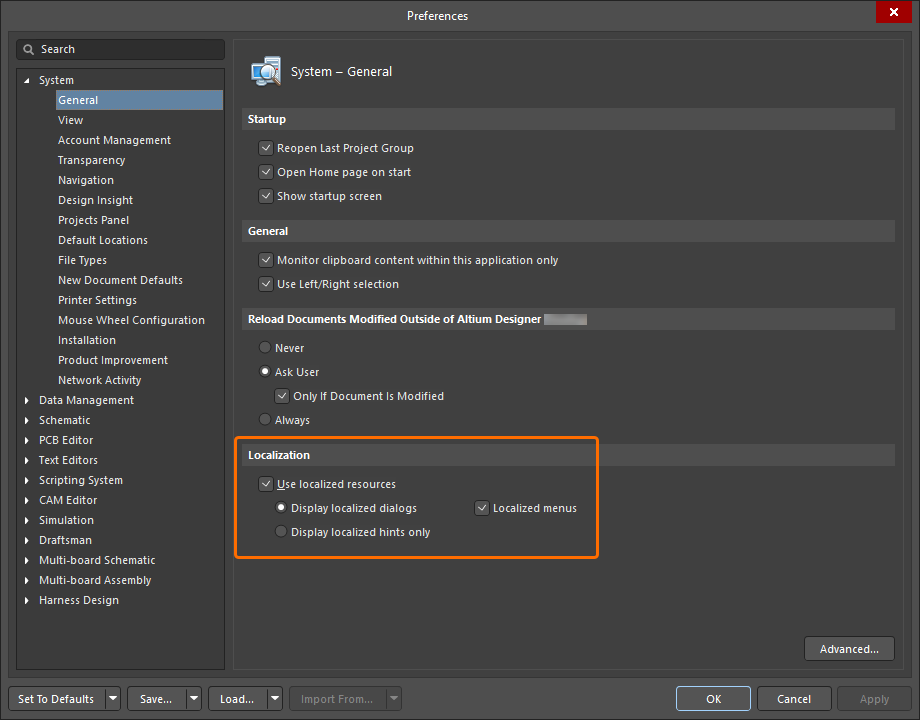Click the Cancel button
This screenshot has height=720, width=920.
click(x=794, y=699)
